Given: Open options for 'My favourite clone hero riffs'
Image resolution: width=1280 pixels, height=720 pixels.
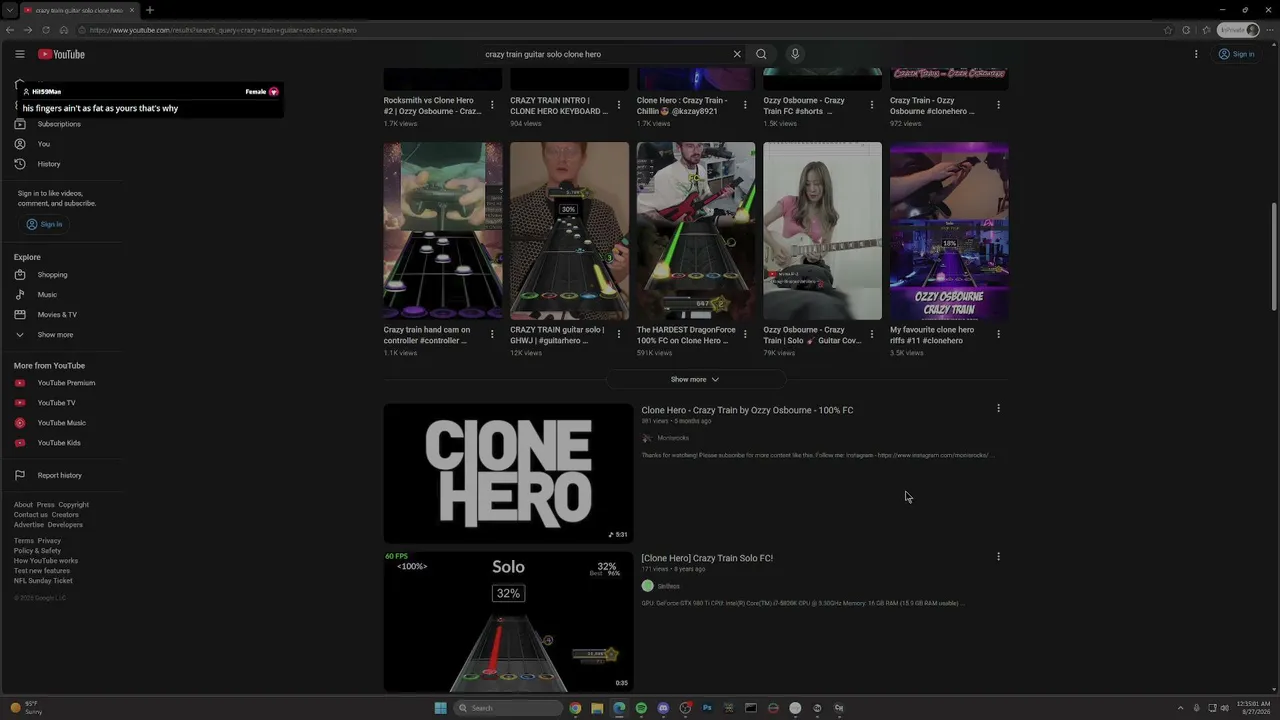Looking at the screenshot, I should pos(998,334).
